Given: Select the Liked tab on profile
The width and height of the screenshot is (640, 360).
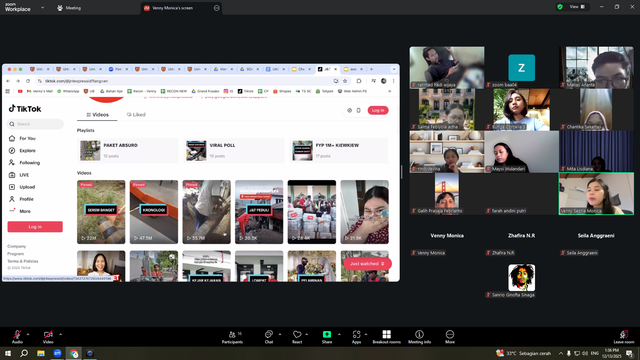Looking at the screenshot, I should [x=136, y=115].
